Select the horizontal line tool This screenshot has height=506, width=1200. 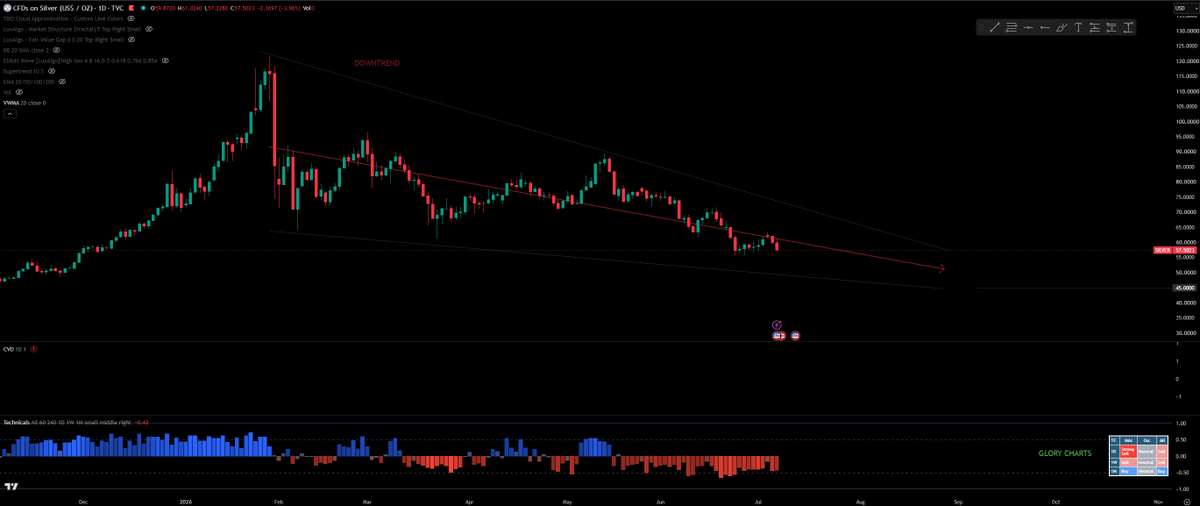(1028, 27)
